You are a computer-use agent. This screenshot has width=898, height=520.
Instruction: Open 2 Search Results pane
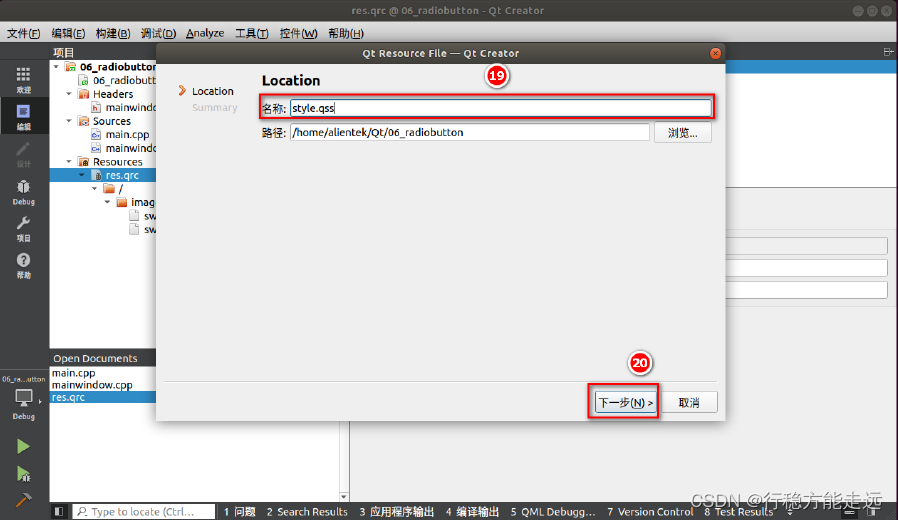307,511
